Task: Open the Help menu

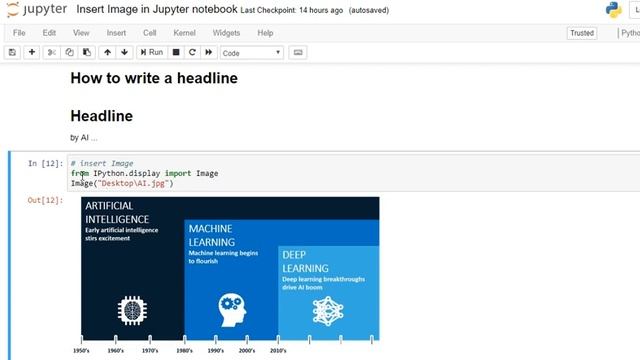Action: tap(265, 33)
